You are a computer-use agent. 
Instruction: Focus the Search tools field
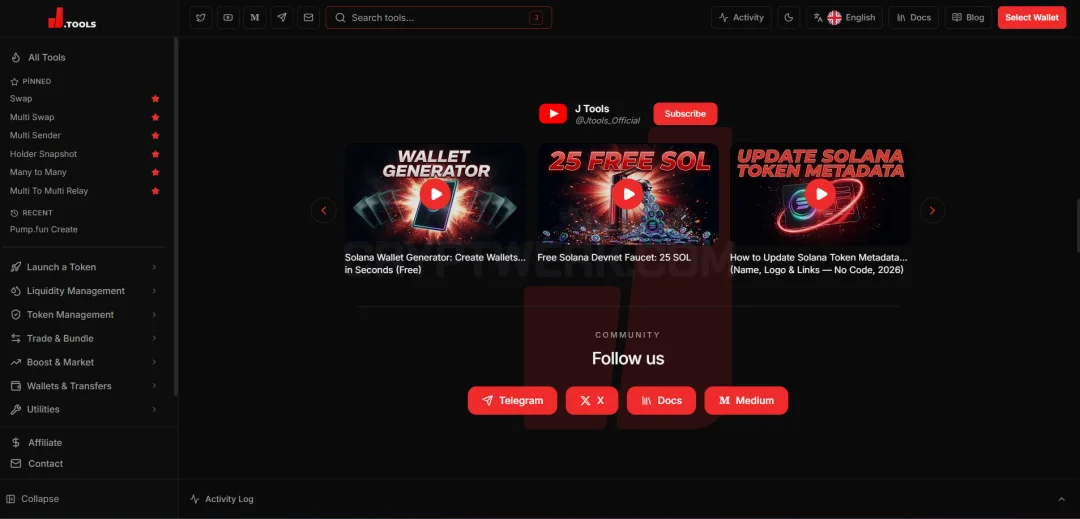(439, 17)
